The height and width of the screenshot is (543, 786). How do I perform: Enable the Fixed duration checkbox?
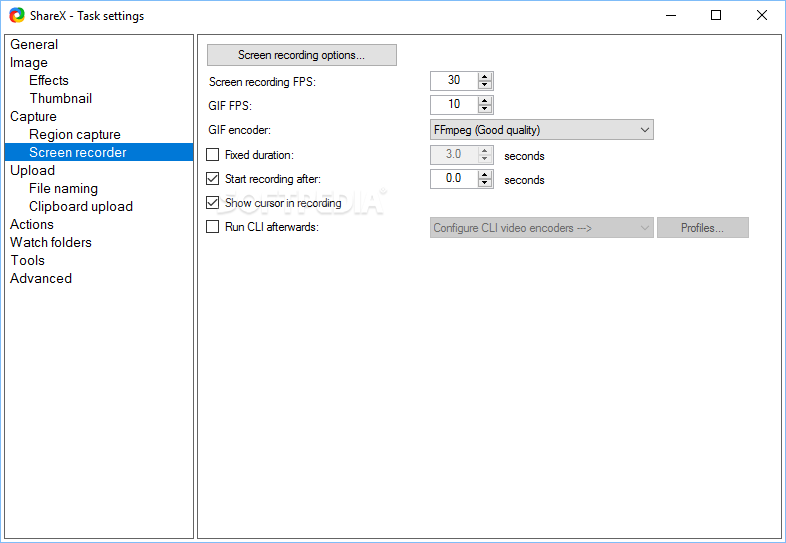point(213,154)
